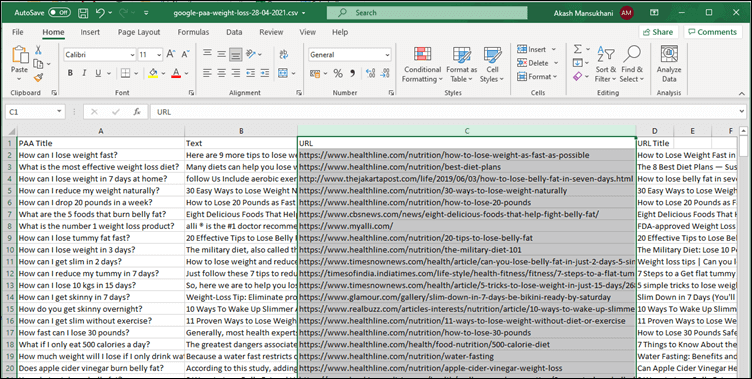Switch to the Page Layout tab
Image resolution: width=752 pixels, height=379 pixels.
click(x=139, y=32)
